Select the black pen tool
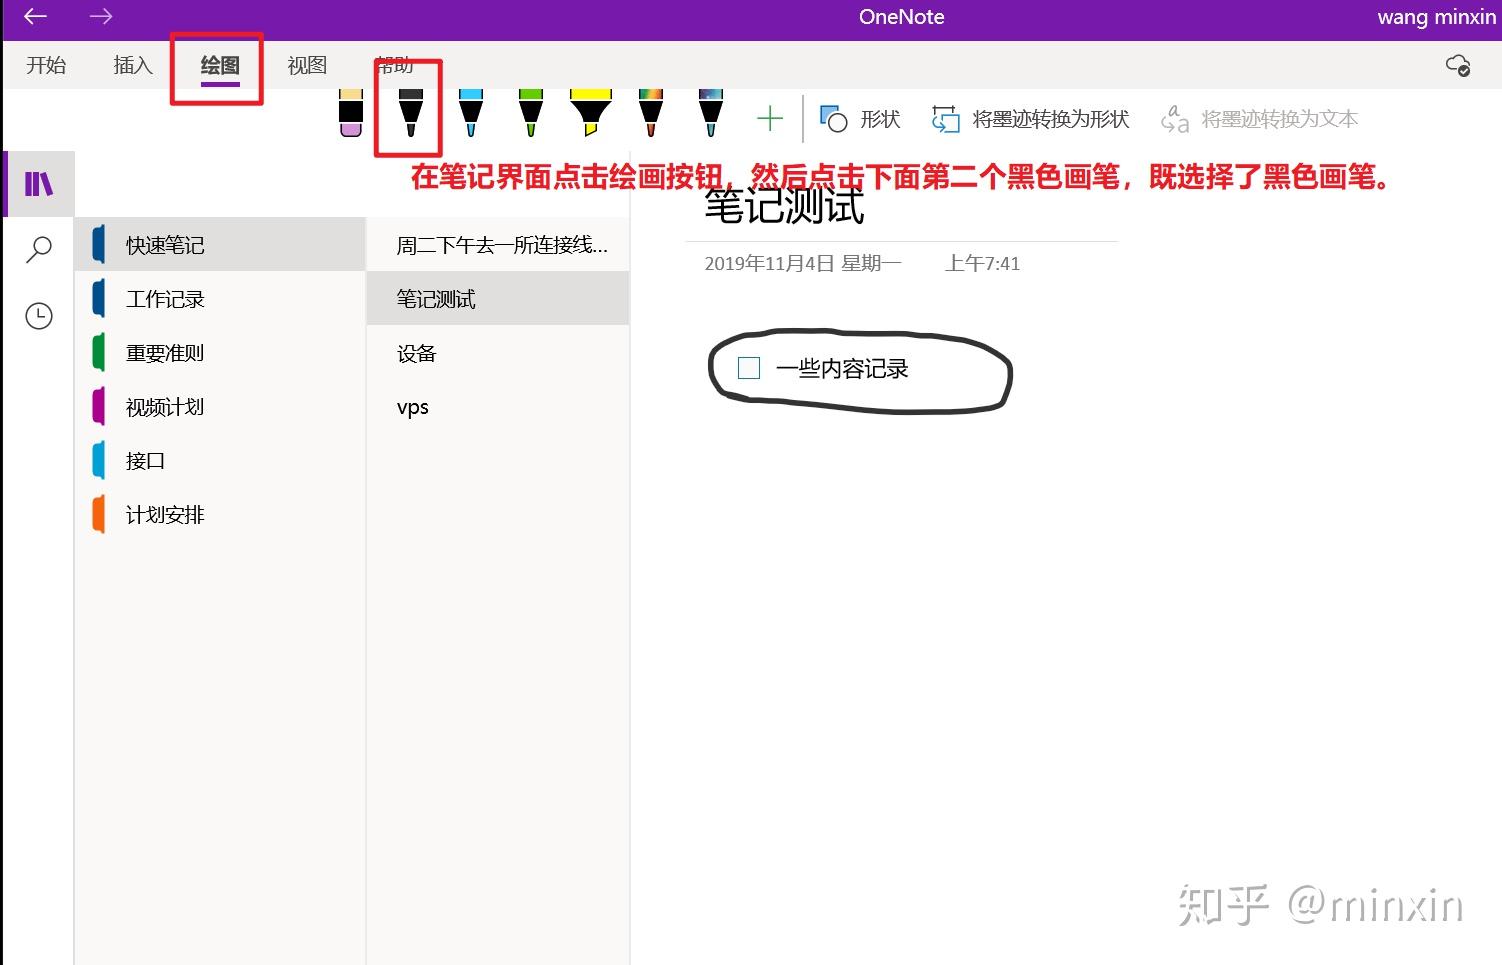Image resolution: width=1502 pixels, height=965 pixels. coord(408,113)
